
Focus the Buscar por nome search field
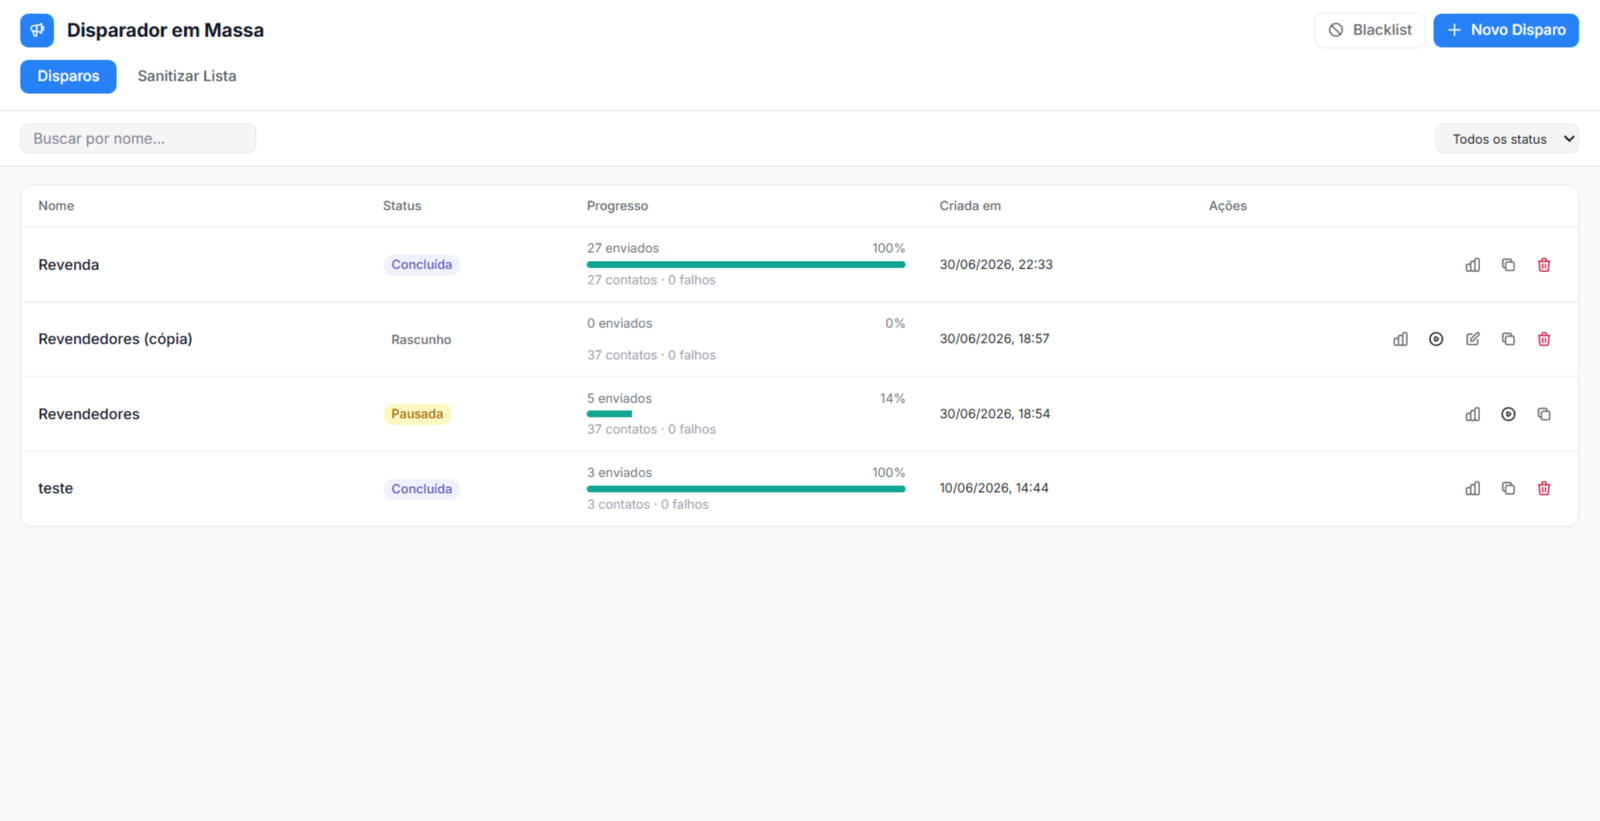[138, 138]
